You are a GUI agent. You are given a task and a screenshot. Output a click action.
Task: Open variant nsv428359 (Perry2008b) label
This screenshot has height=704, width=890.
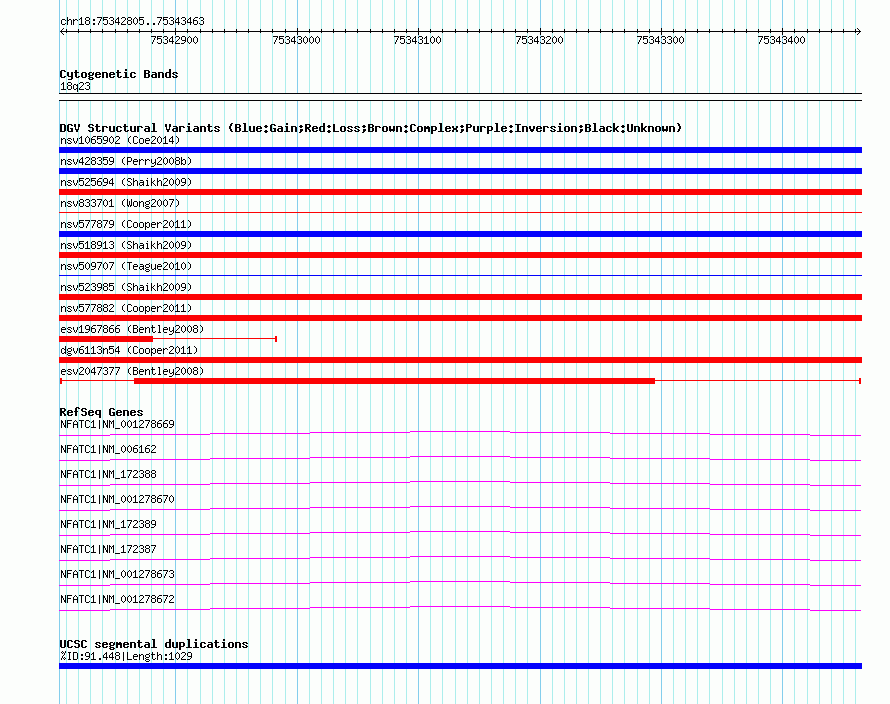pyautogui.click(x=126, y=161)
